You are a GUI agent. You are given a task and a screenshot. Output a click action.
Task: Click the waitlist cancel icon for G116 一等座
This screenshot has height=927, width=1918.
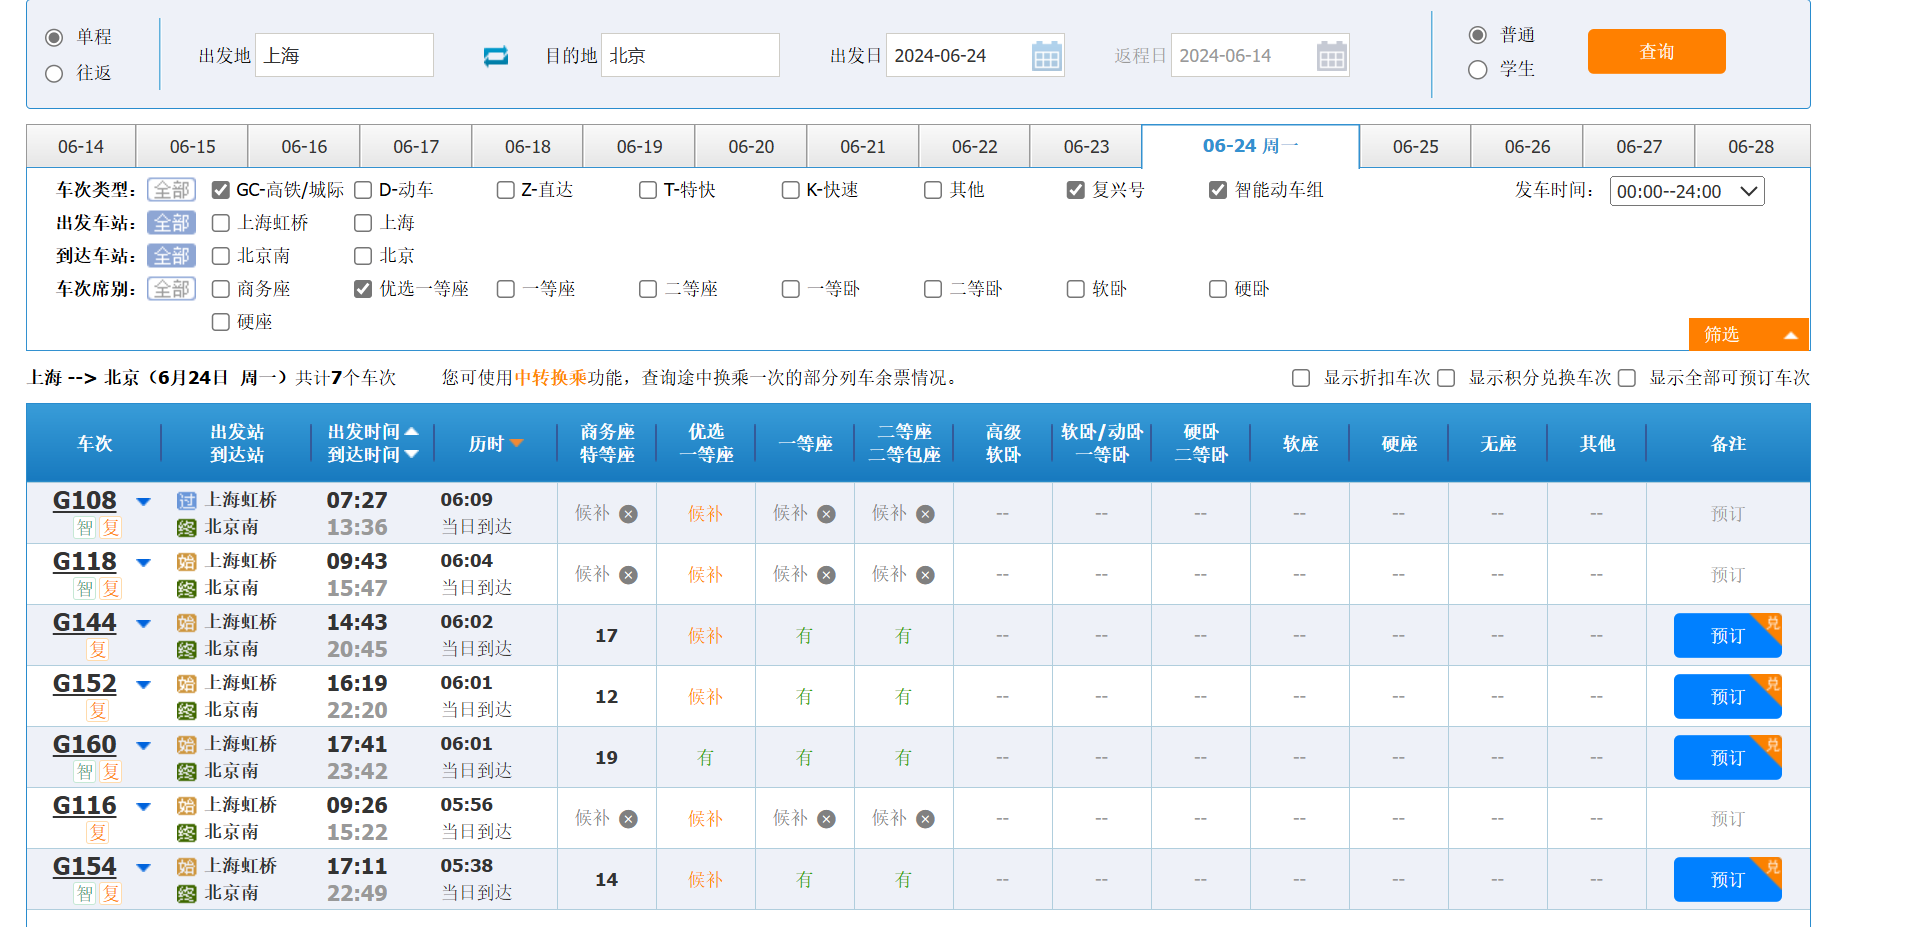coord(826,819)
